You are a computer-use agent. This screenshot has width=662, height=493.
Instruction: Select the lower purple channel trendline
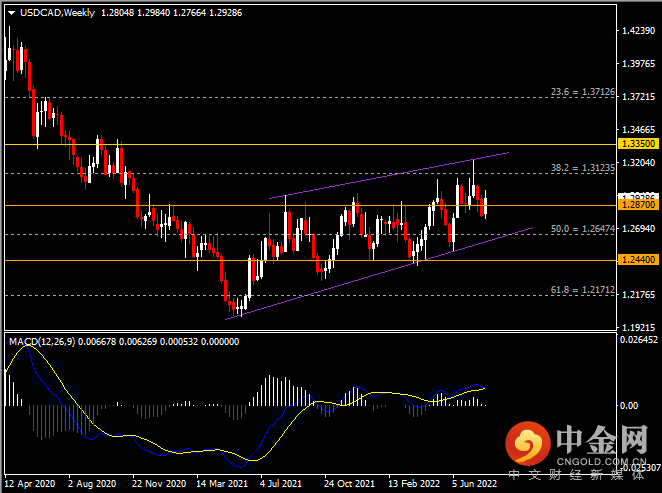tap(379, 274)
